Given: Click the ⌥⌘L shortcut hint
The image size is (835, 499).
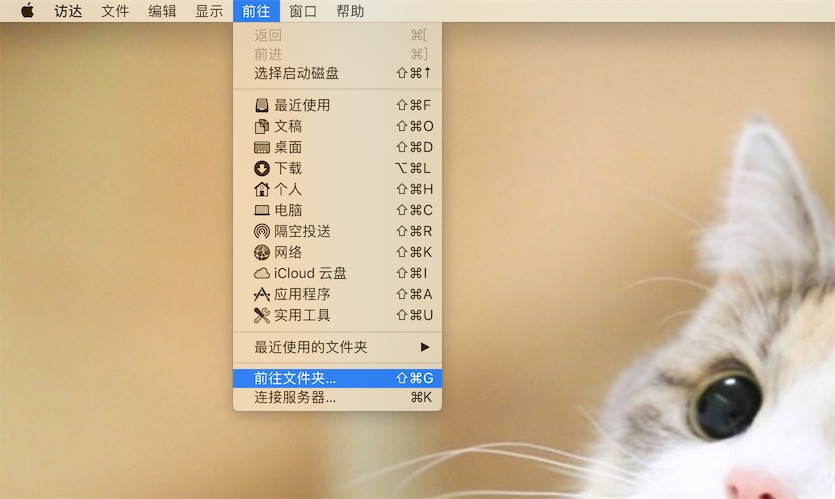Looking at the screenshot, I should pyautogui.click(x=413, y=168).
